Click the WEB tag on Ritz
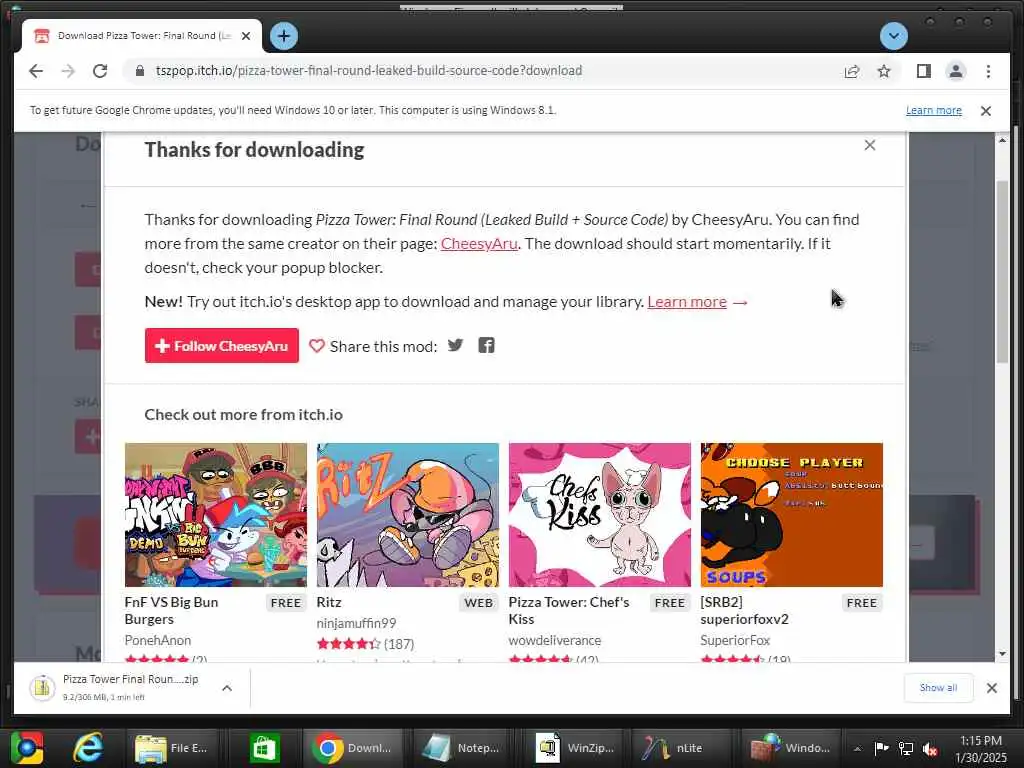 point(479,603)
